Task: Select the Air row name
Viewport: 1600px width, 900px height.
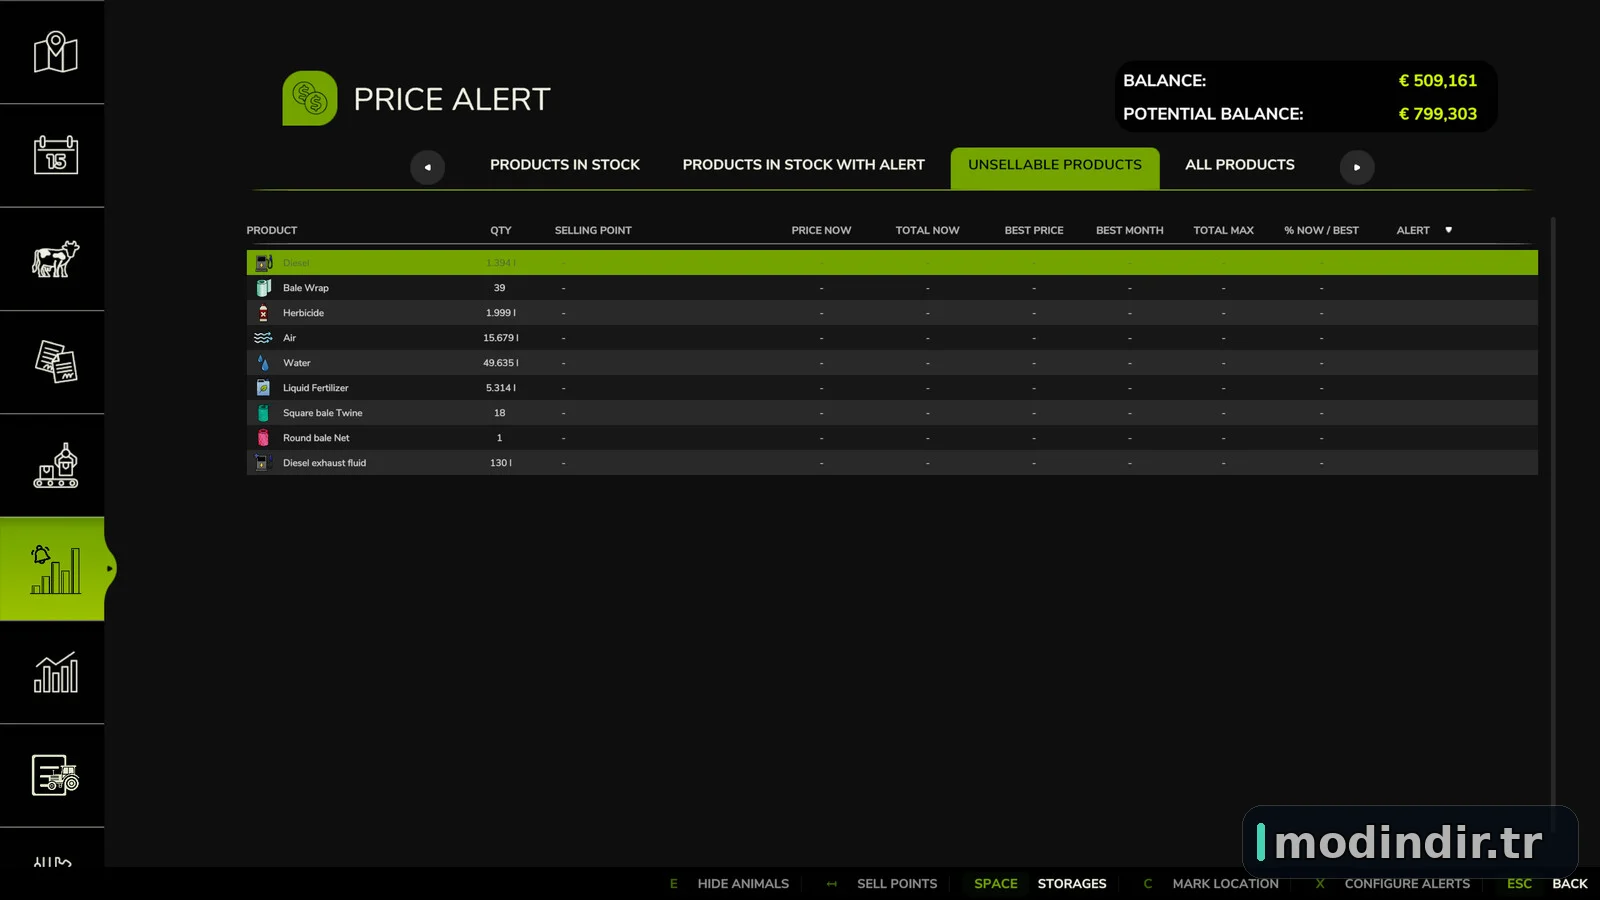Action: click(x=289, y=338)
